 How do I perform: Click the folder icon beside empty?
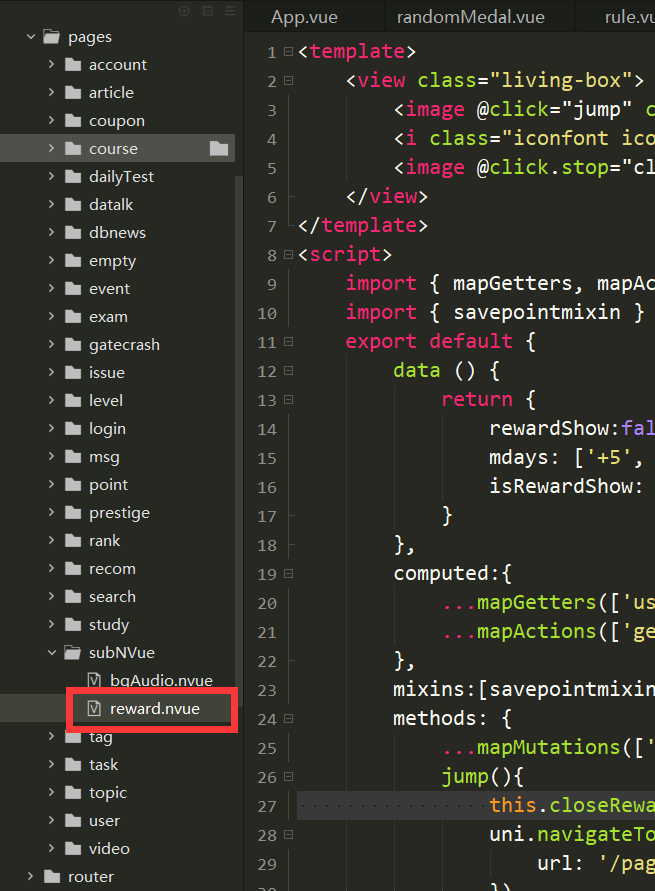(x=73, y=260)
